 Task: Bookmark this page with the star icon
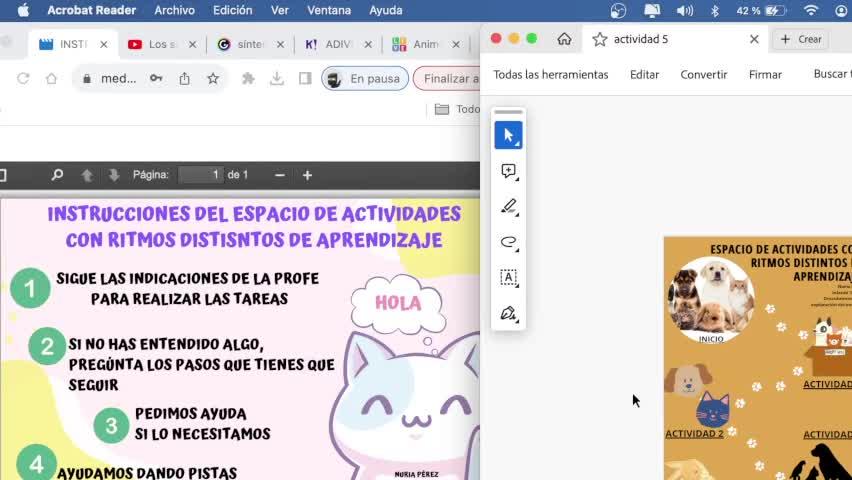pos(213,78)
